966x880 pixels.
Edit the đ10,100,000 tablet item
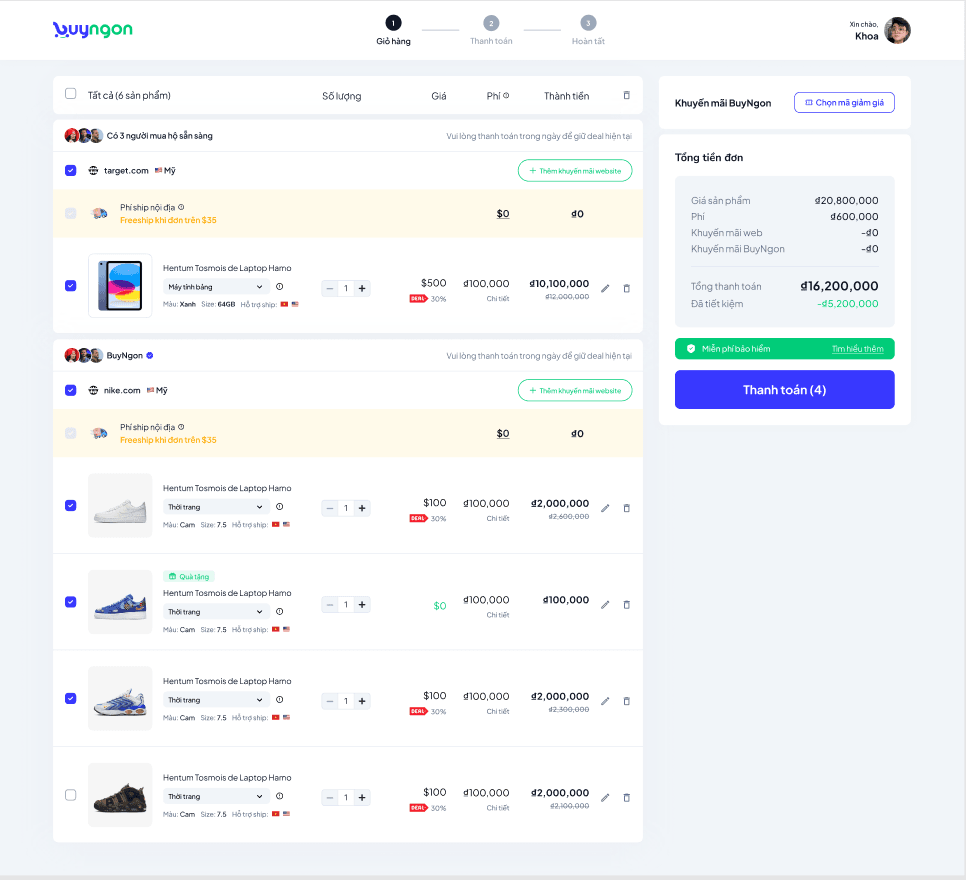[x=605, y=288]
